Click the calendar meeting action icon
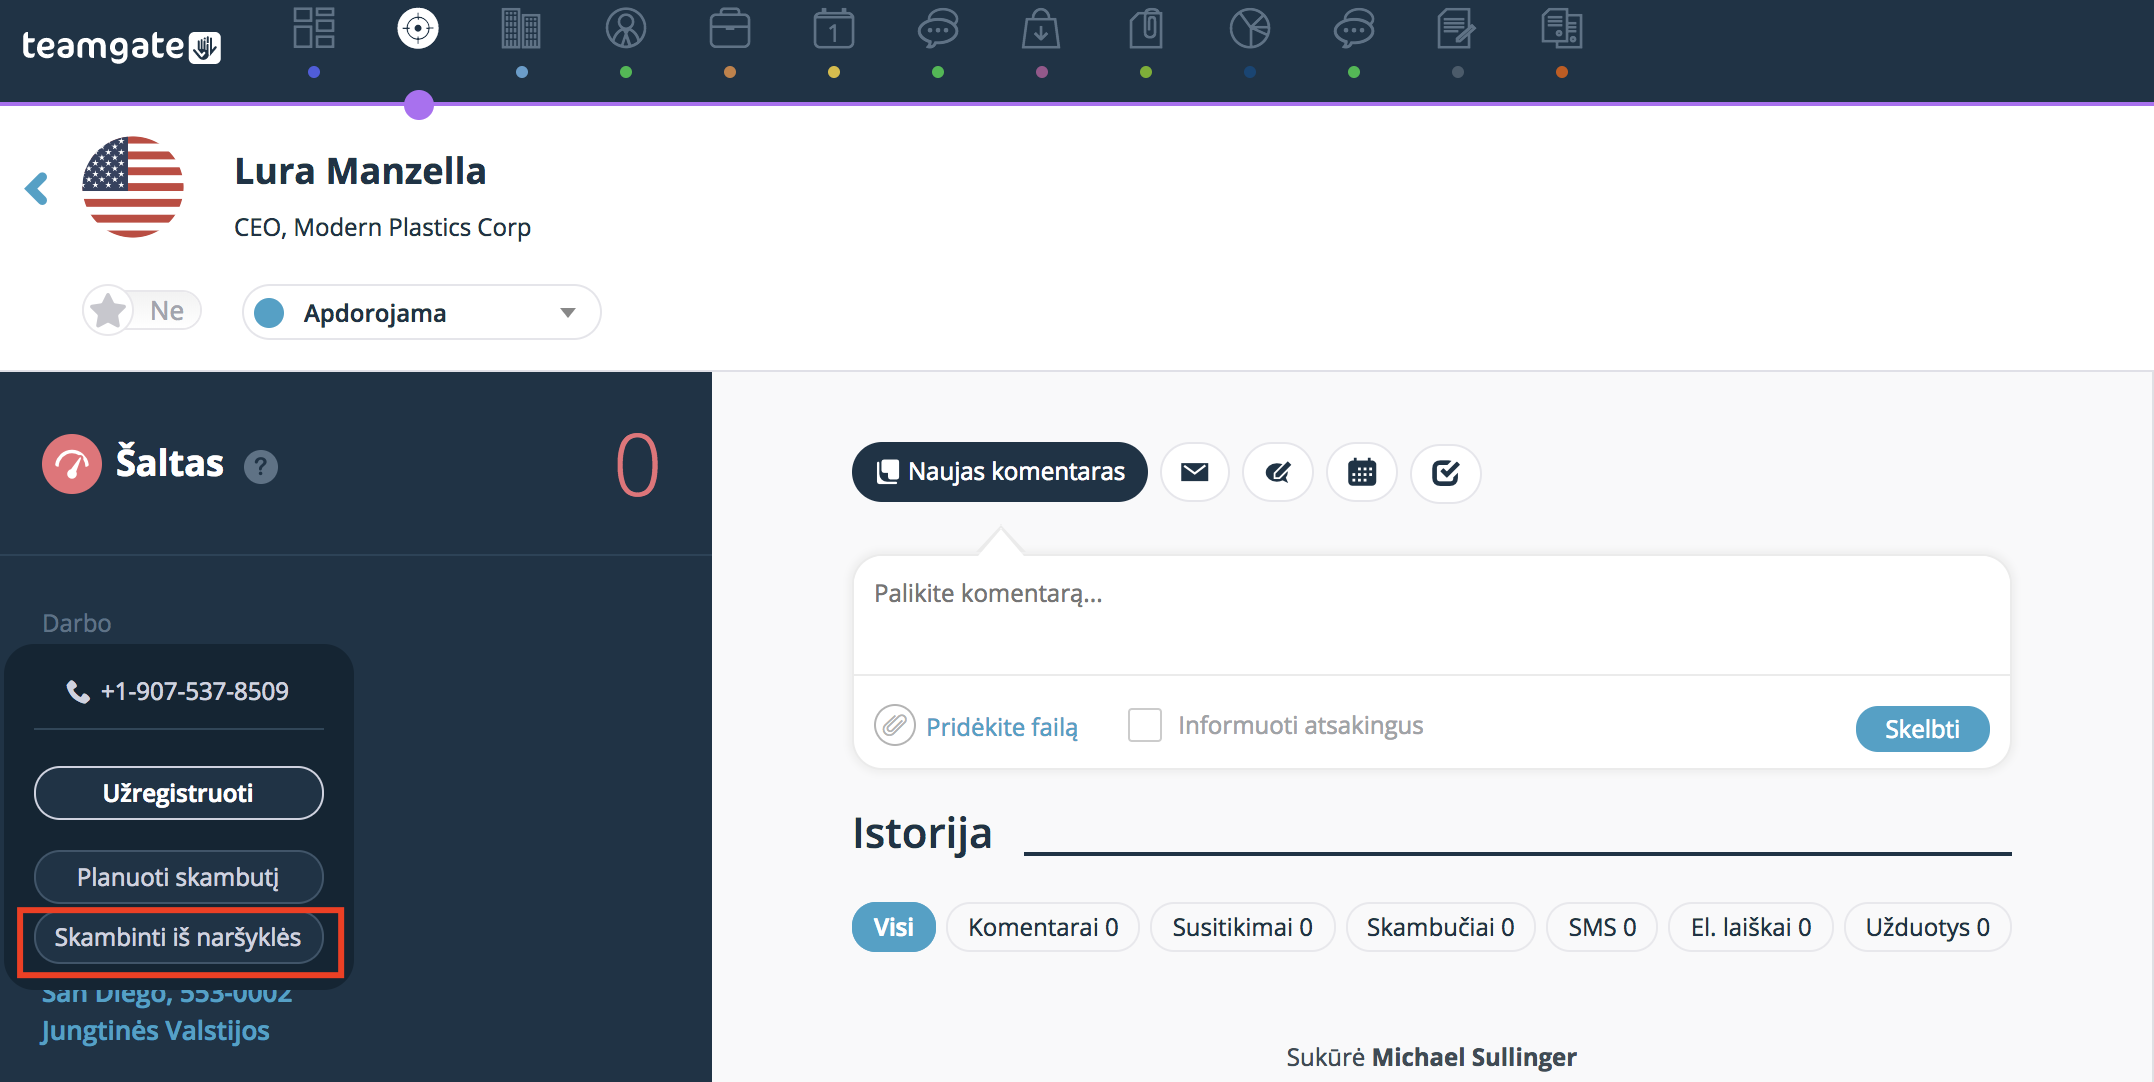 [x=1362, y=472]
